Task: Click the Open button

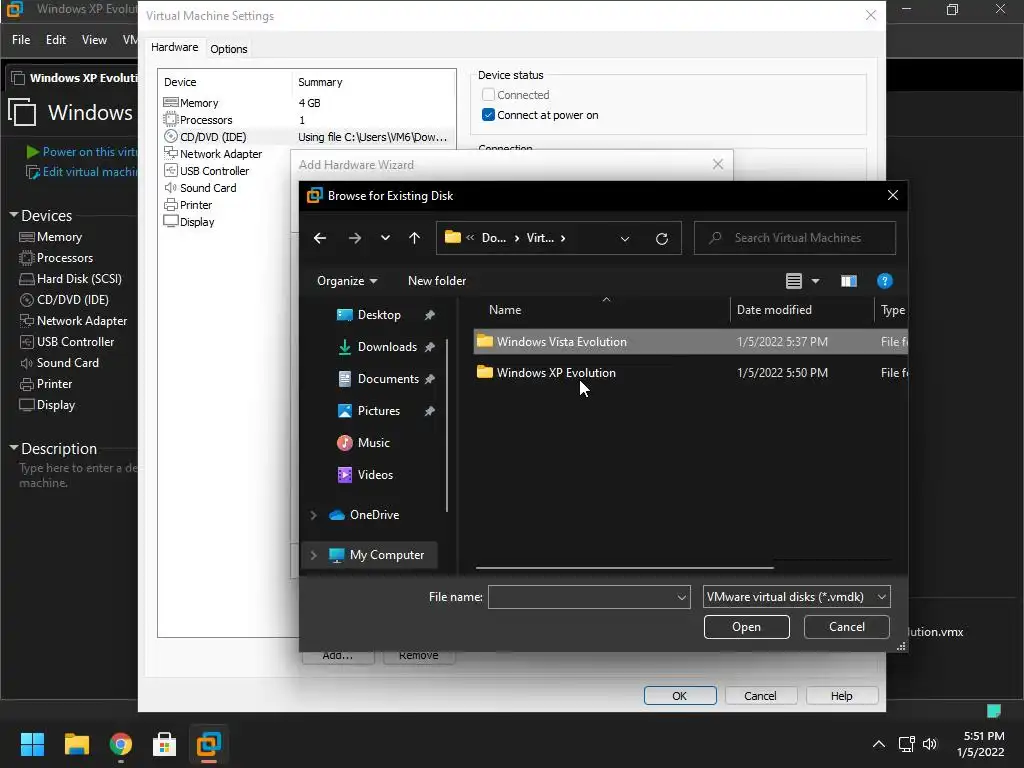Action: point(746,627)
